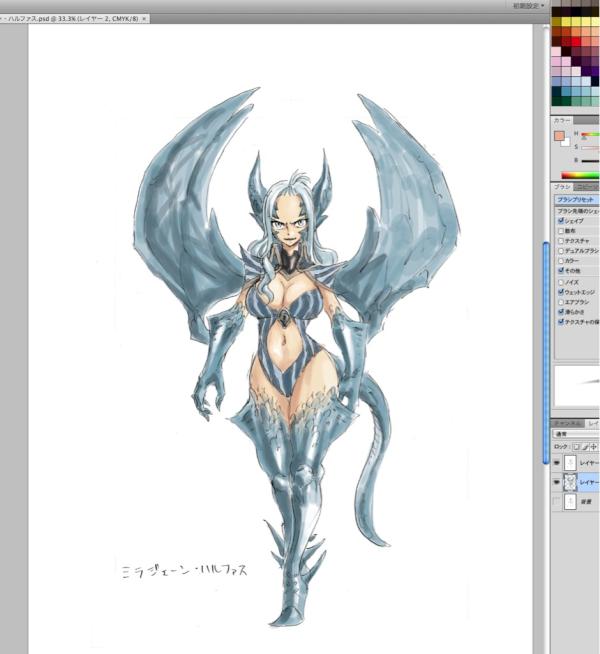Pick the teal blue swatch next to dark navy
This screenshot has width=600, height=654.
click(x=566, y=91)
